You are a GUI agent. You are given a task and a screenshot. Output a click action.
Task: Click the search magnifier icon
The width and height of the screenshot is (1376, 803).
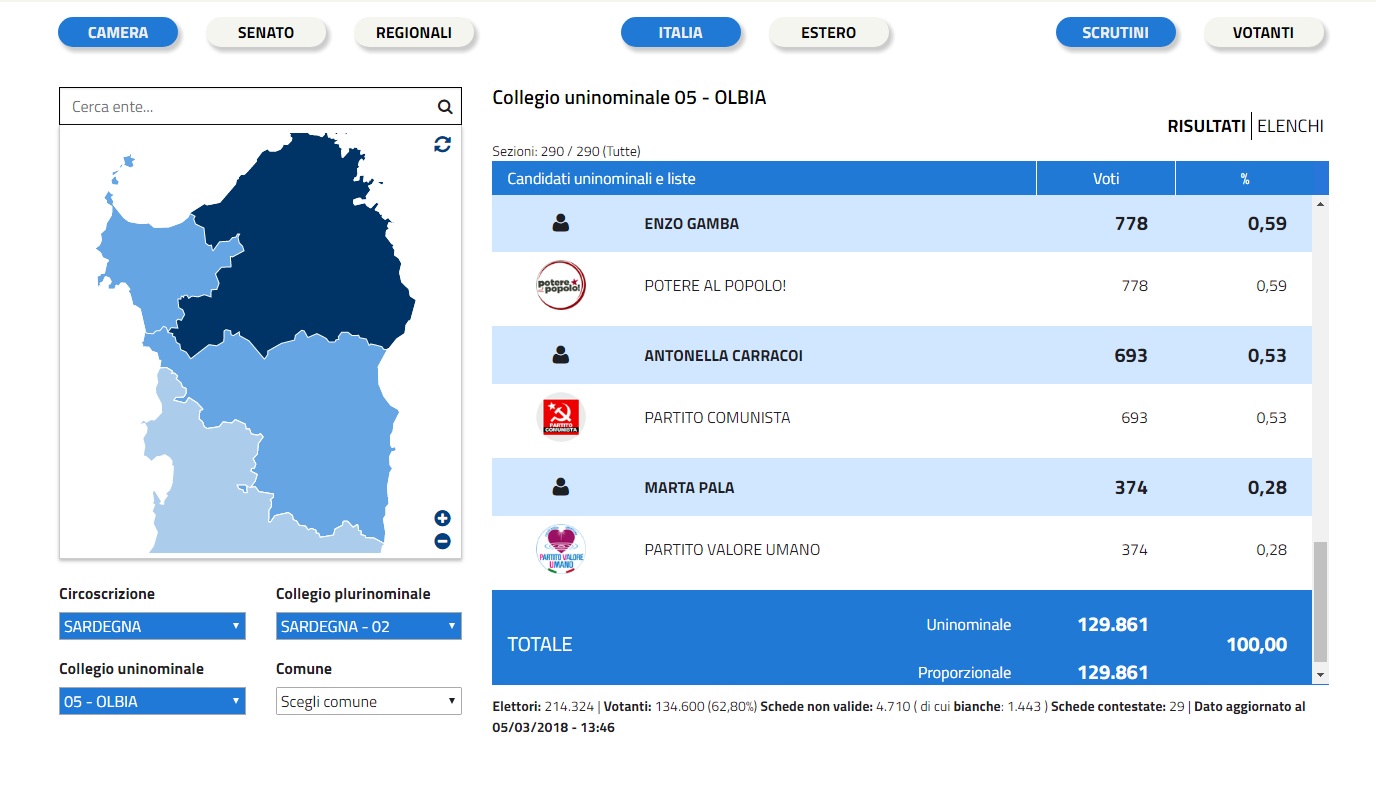coord(445,107)
